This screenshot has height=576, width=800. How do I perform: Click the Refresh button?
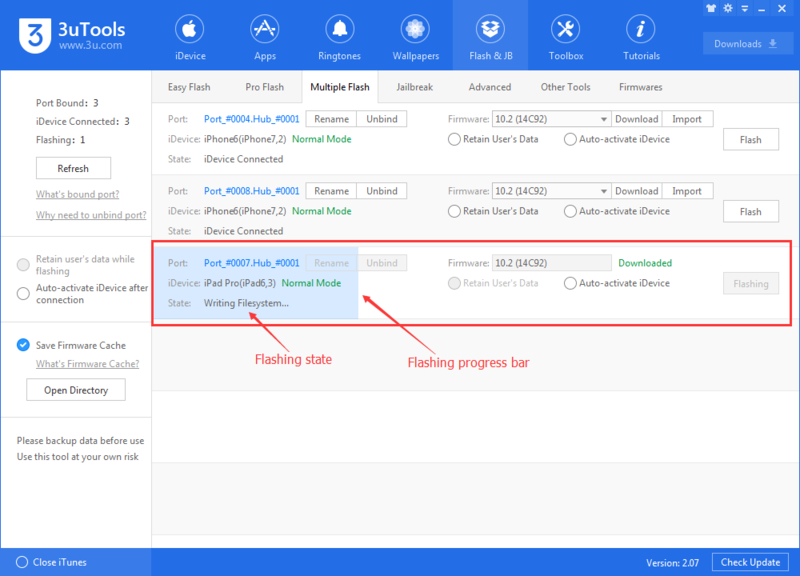(x=73, y=168)
